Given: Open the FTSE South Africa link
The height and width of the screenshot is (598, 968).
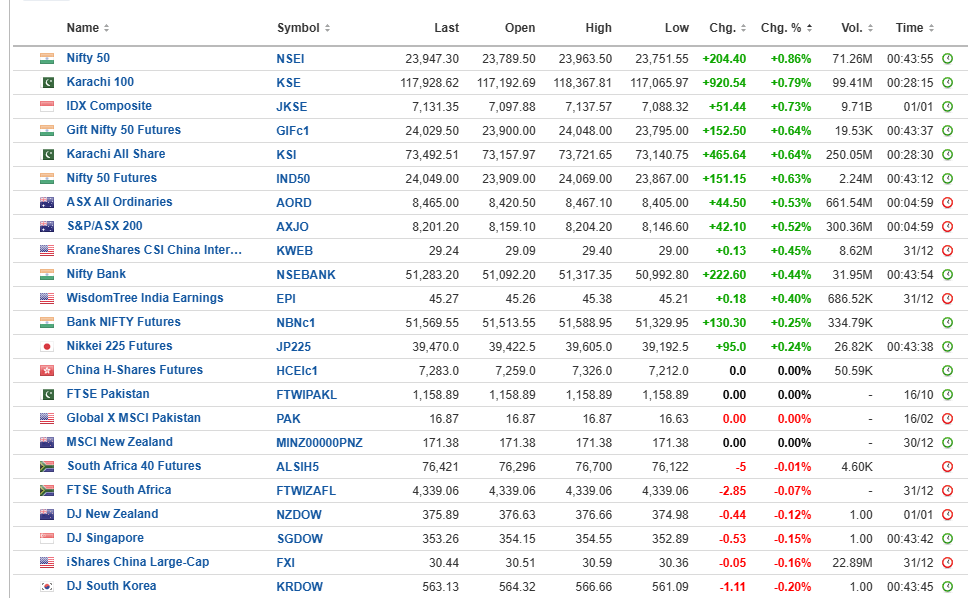Looking at the screenshot, I should coord(119,490).
